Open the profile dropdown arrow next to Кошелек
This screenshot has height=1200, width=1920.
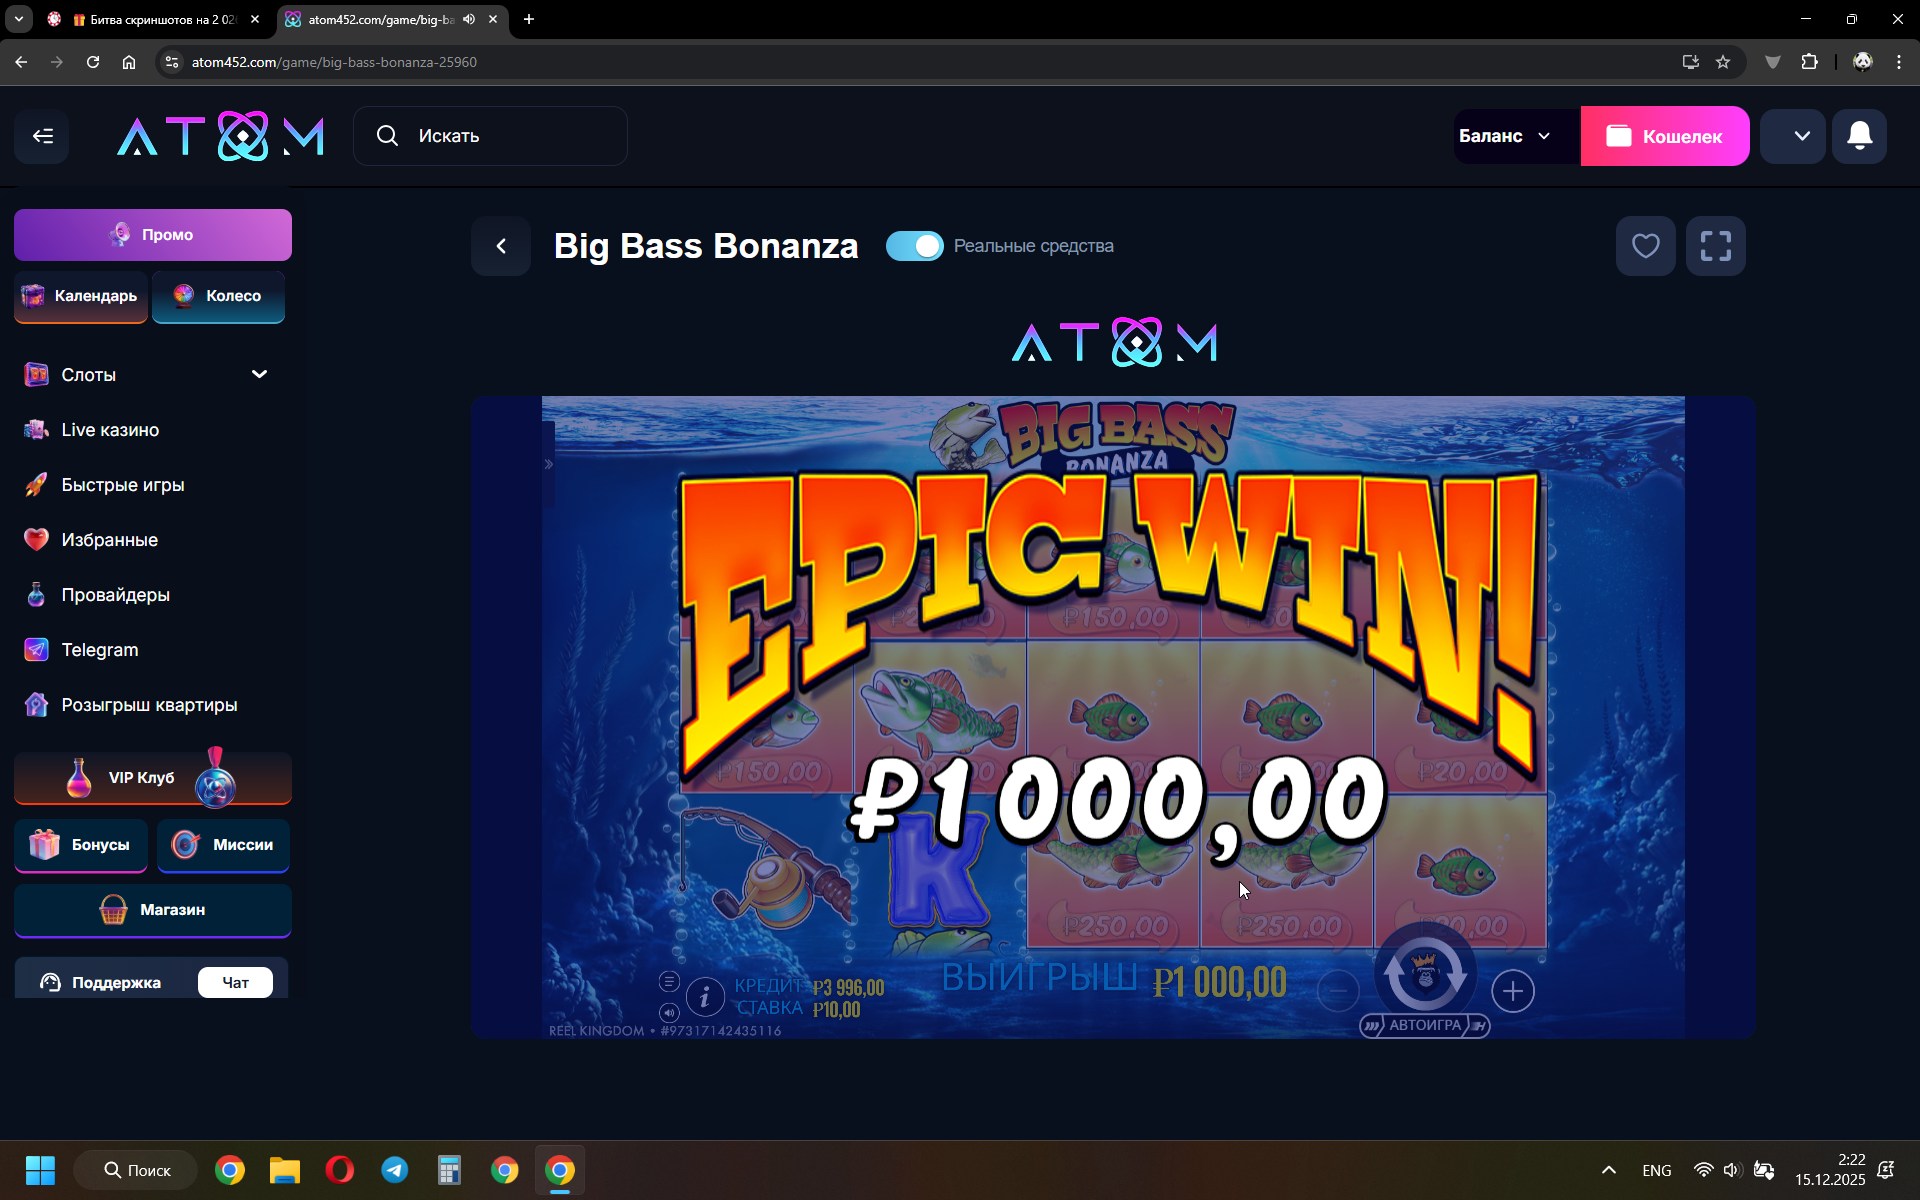coord(1792,136)
